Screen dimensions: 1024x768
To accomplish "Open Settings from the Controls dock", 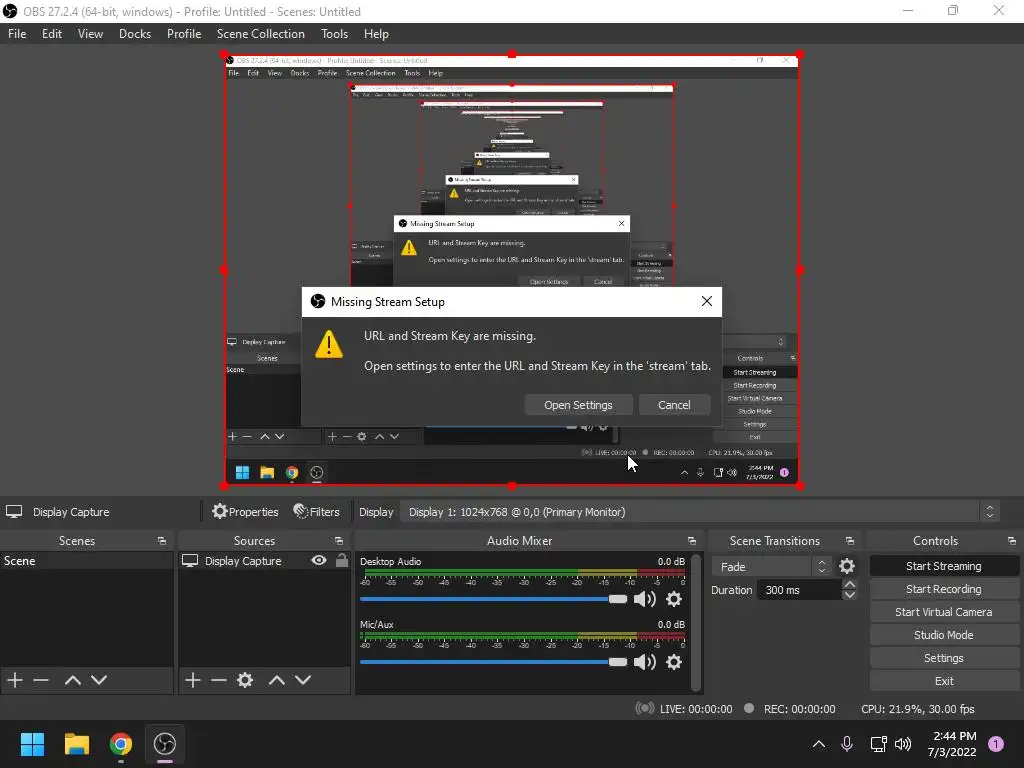I will [944, 658].
